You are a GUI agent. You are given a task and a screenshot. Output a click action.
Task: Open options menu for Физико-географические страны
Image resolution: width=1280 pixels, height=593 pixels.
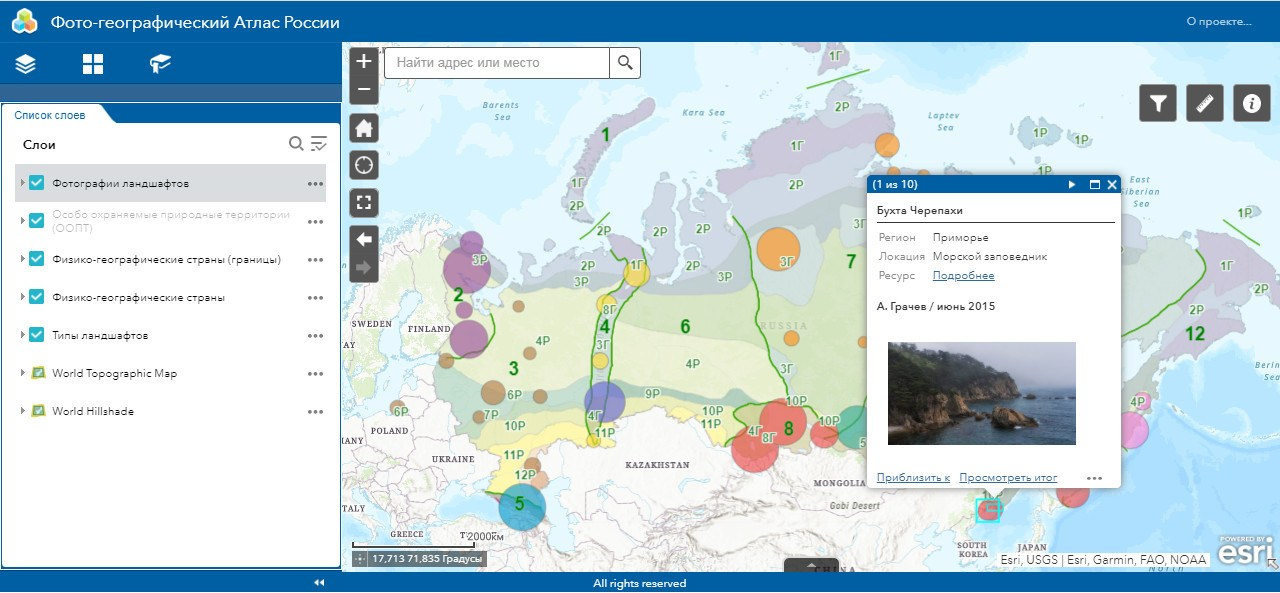[315, 298]
